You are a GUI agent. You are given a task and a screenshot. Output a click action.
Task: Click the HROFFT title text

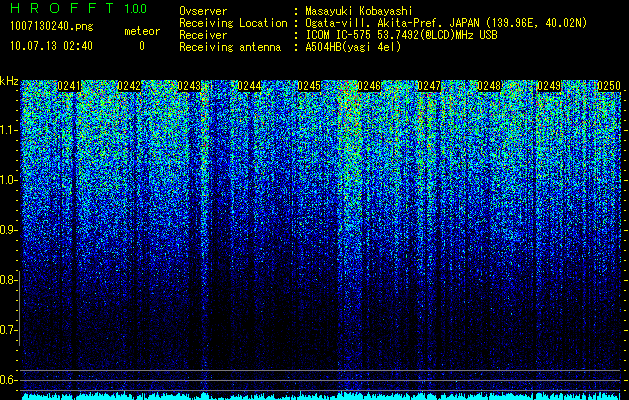[x=62, y=8]
